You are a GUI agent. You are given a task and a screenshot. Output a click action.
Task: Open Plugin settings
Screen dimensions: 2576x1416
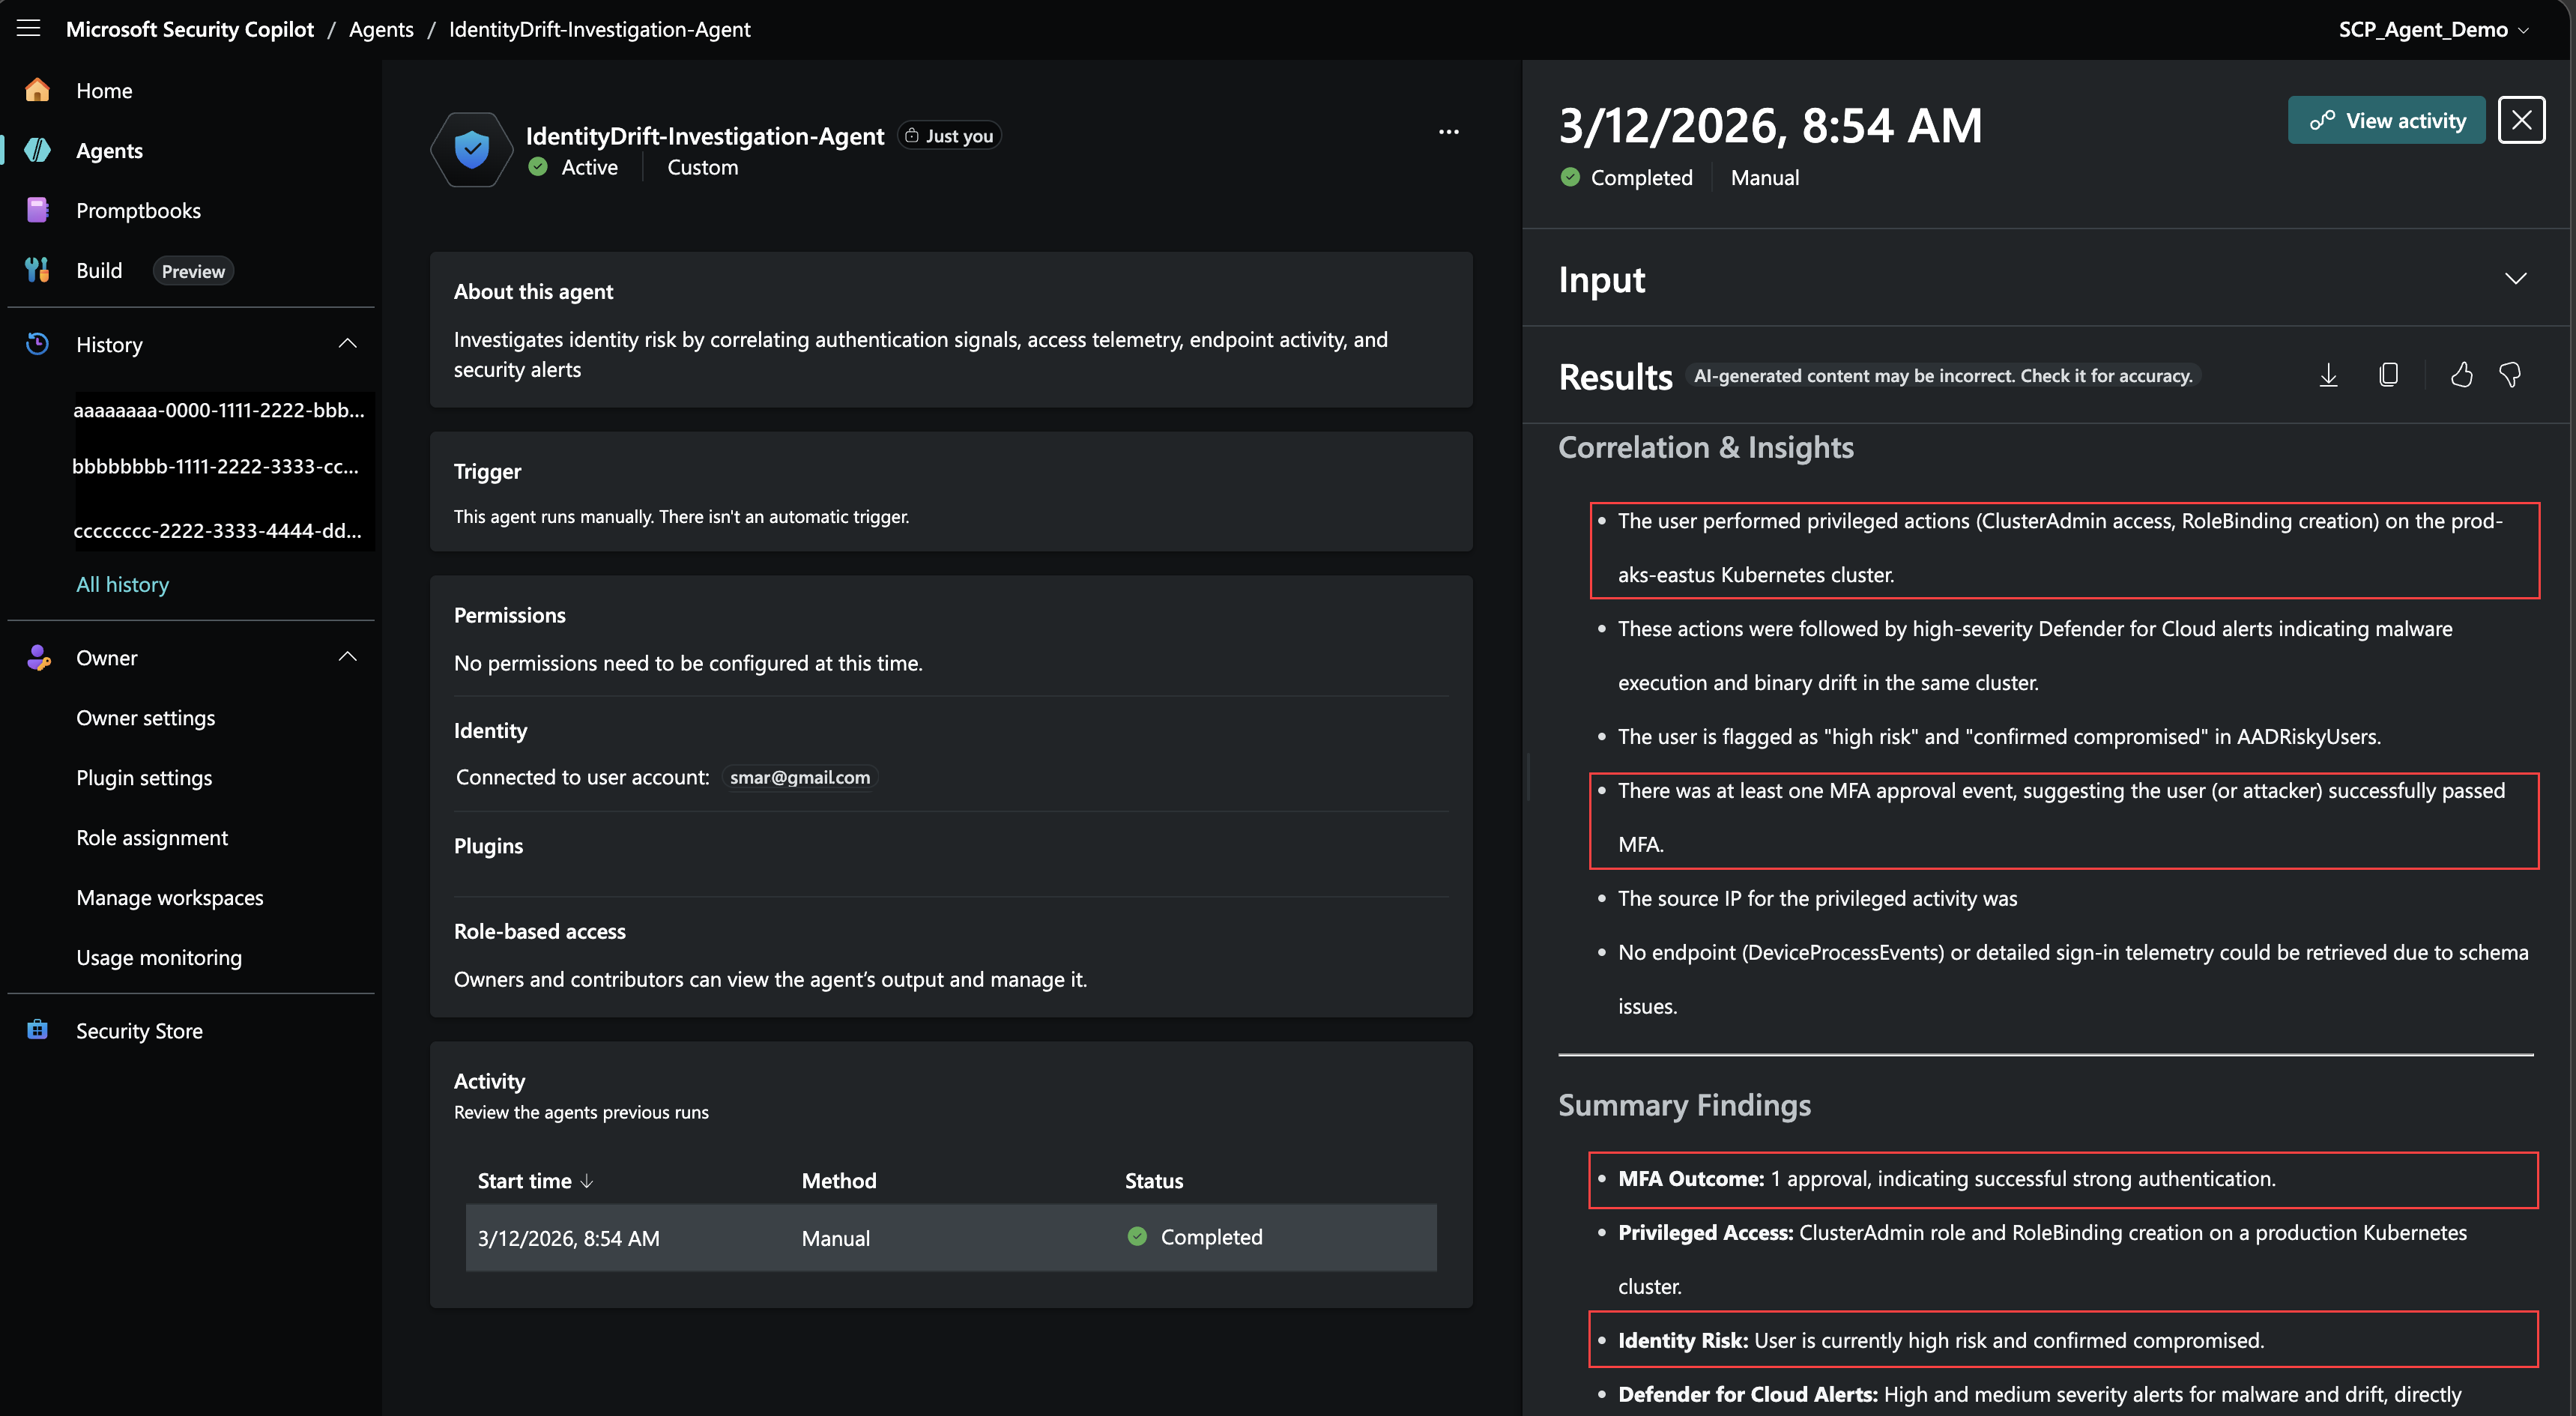(144, 777)
